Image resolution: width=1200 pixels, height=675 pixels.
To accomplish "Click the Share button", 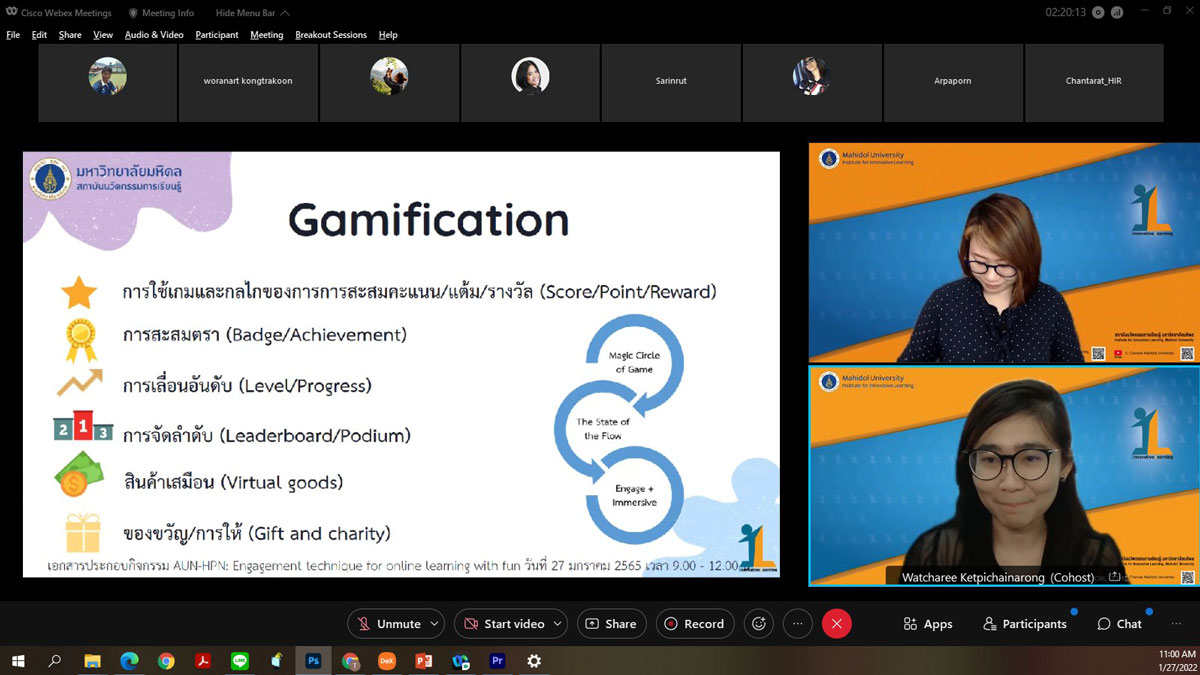I will 610,624.
